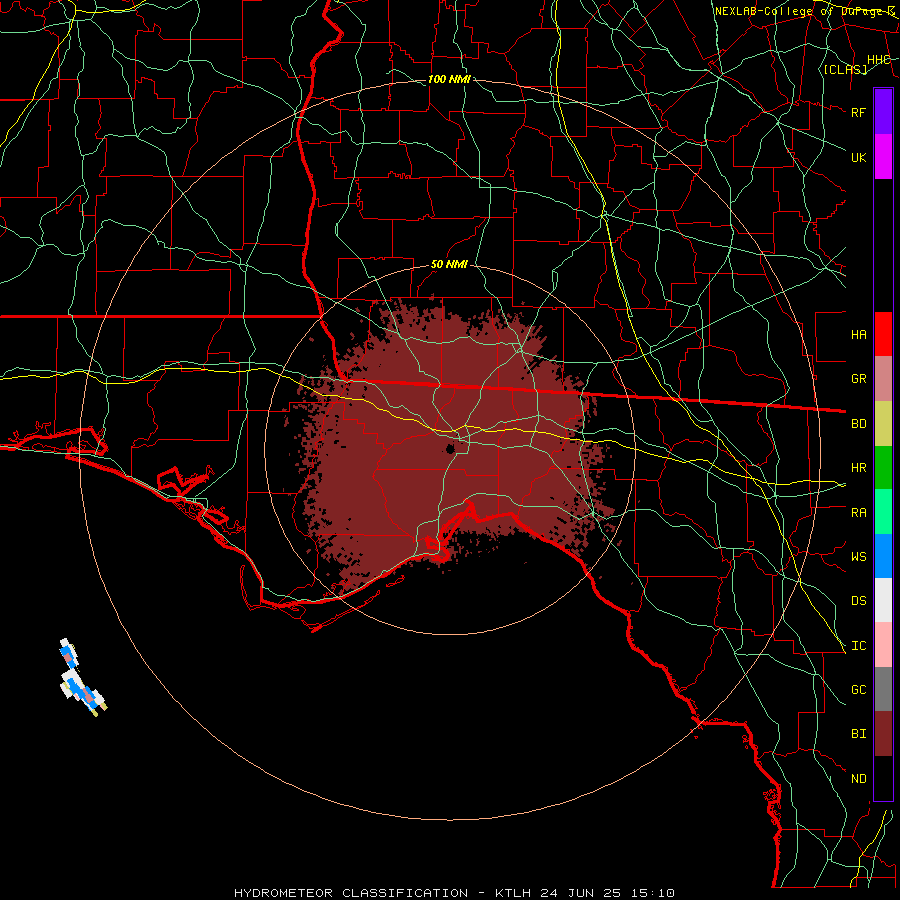Click the WS legend label
Screen dimensions: 900x900
click(x=858, y=557)
